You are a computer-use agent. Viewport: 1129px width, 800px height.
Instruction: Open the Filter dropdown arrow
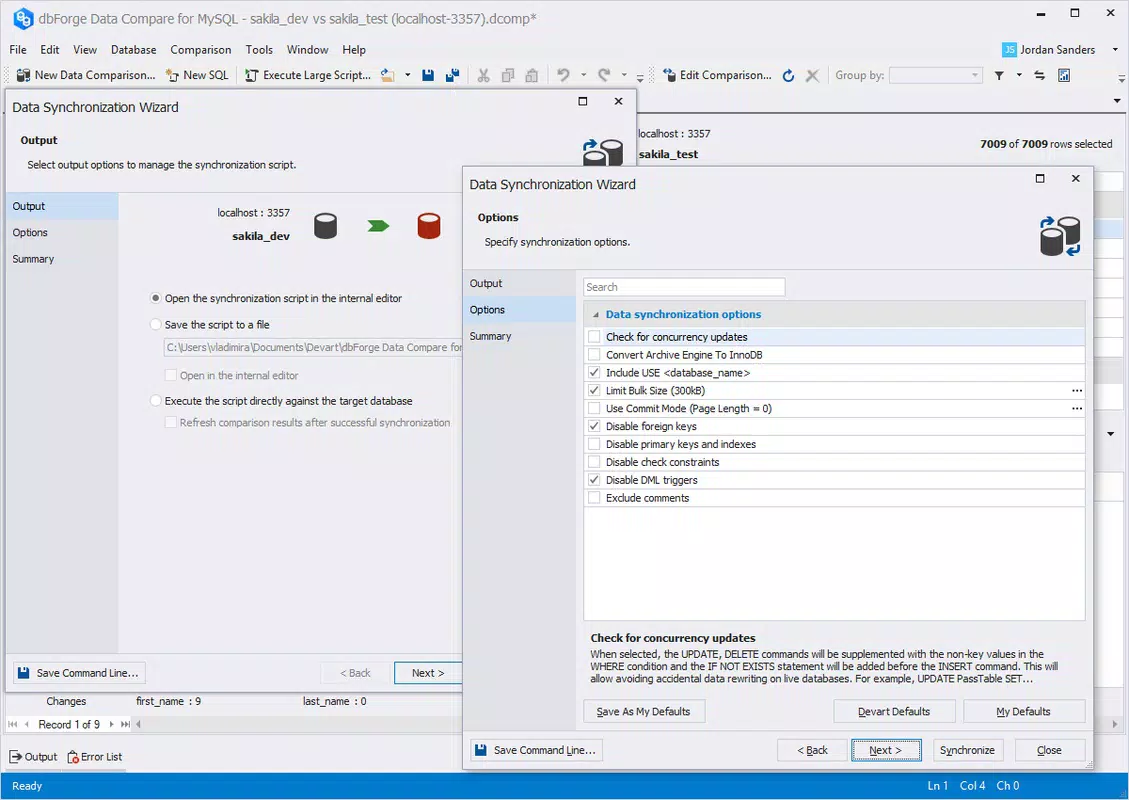click(1019, 75)
